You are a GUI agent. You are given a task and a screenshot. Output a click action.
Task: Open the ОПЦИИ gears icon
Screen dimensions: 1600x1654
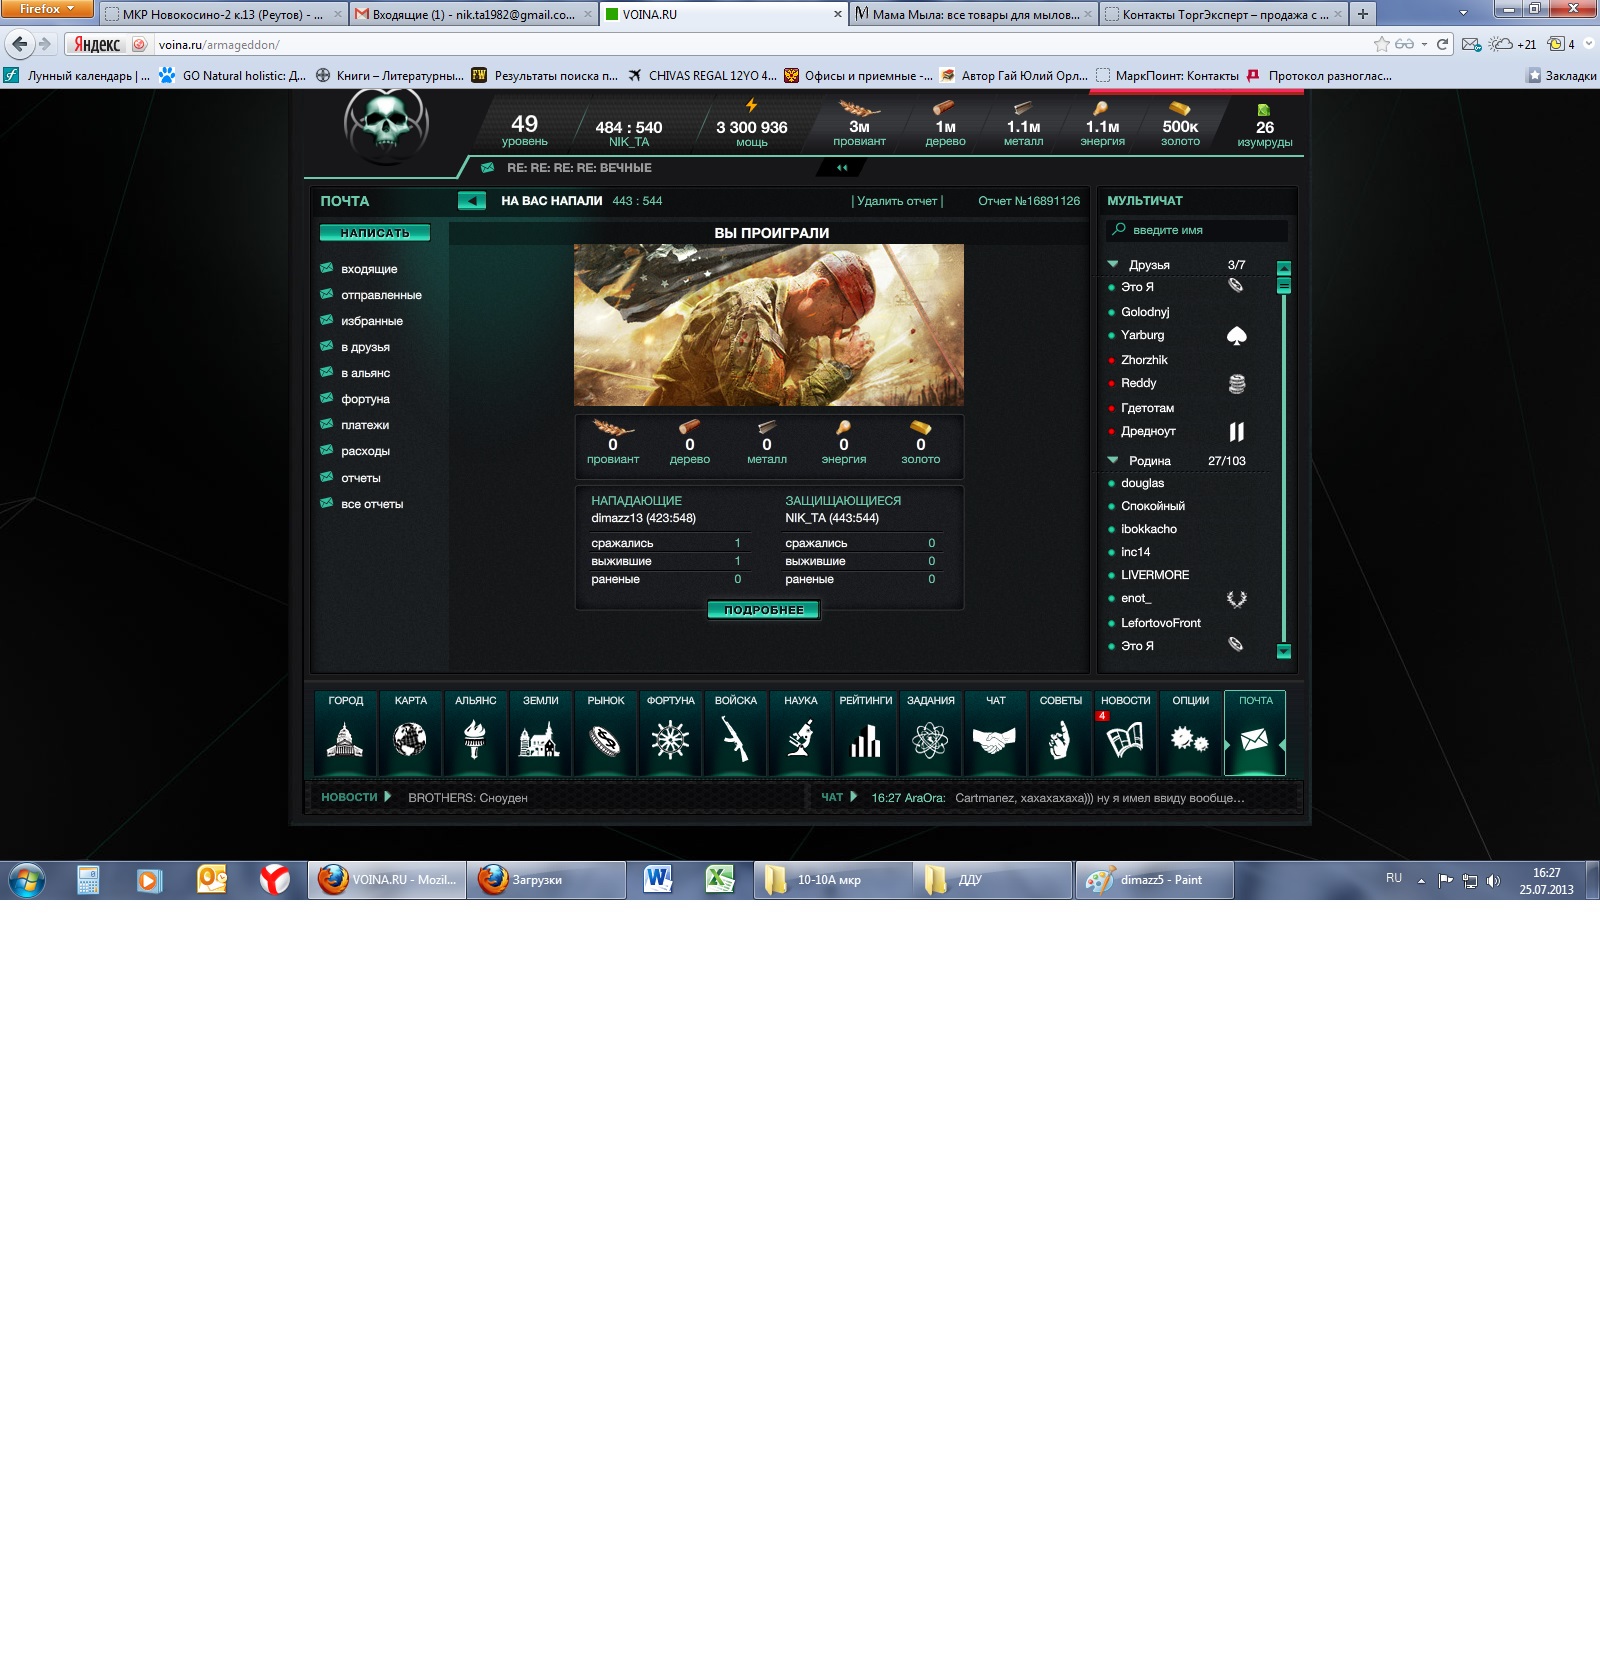1190,739
